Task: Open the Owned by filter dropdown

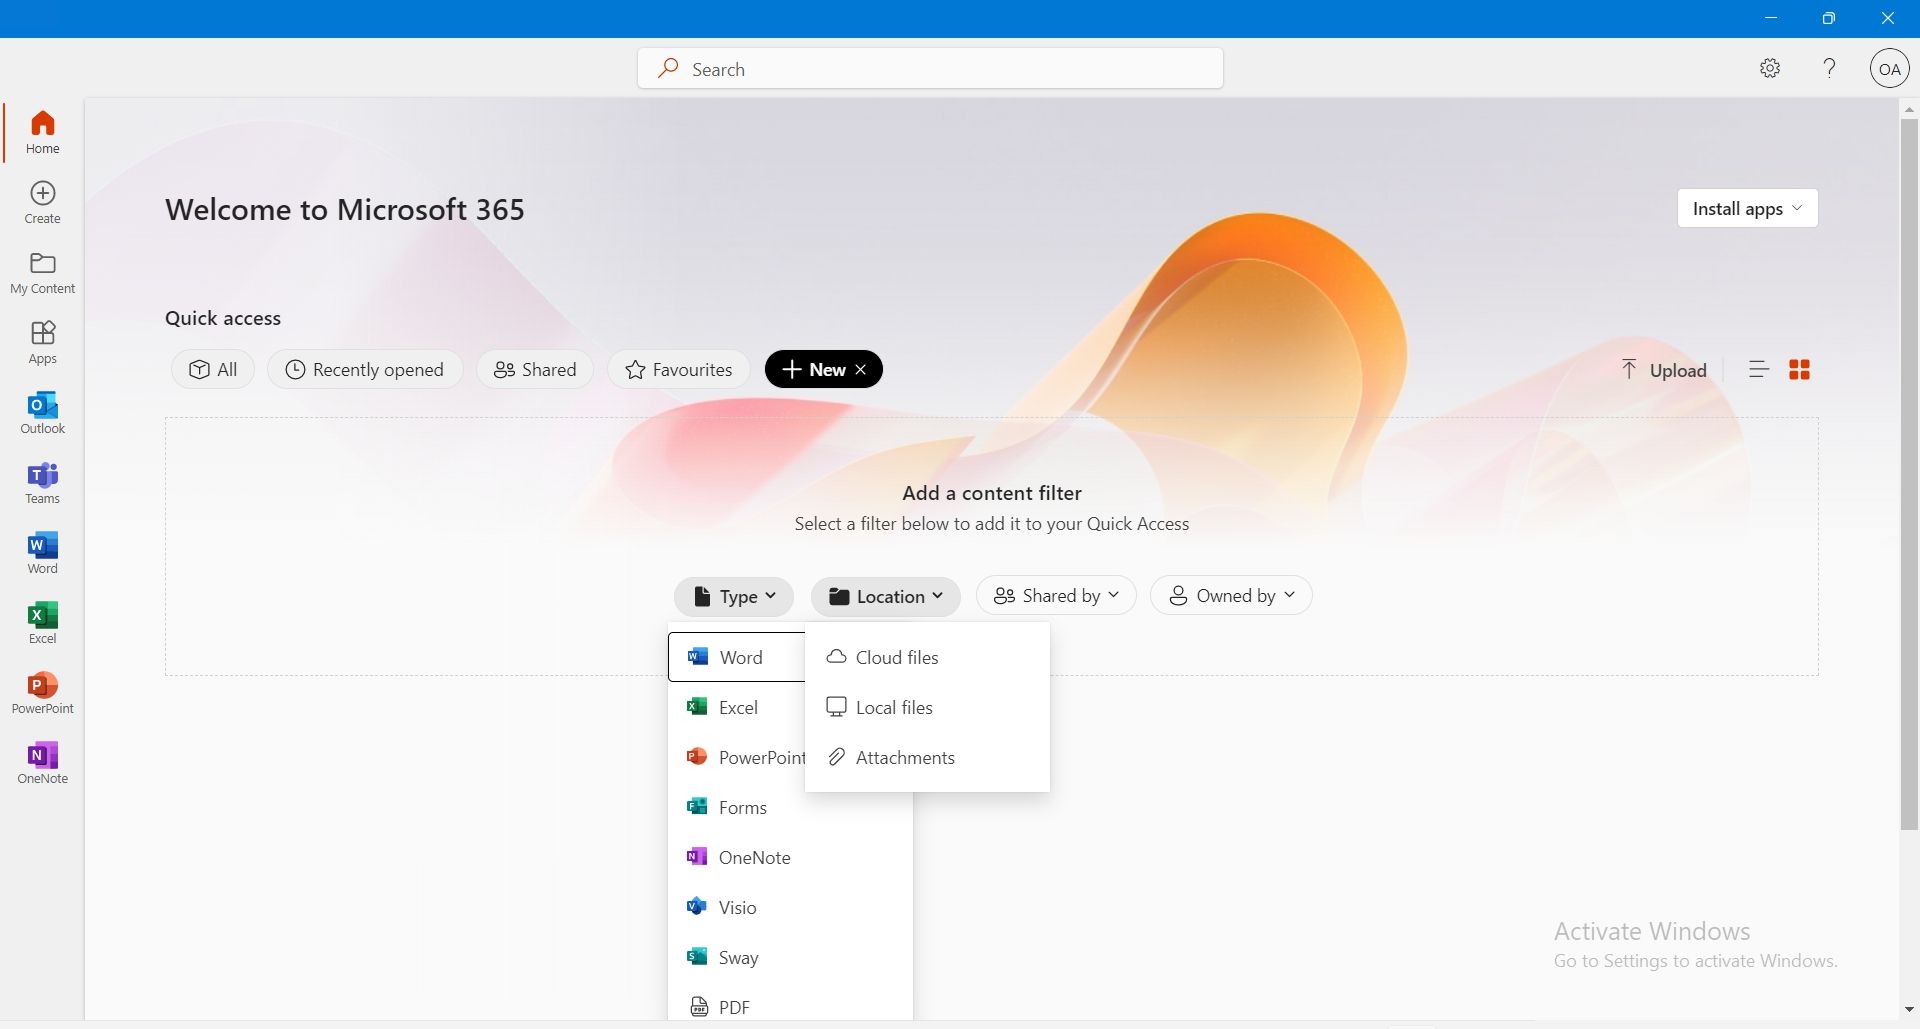Action: (1231, 596)
